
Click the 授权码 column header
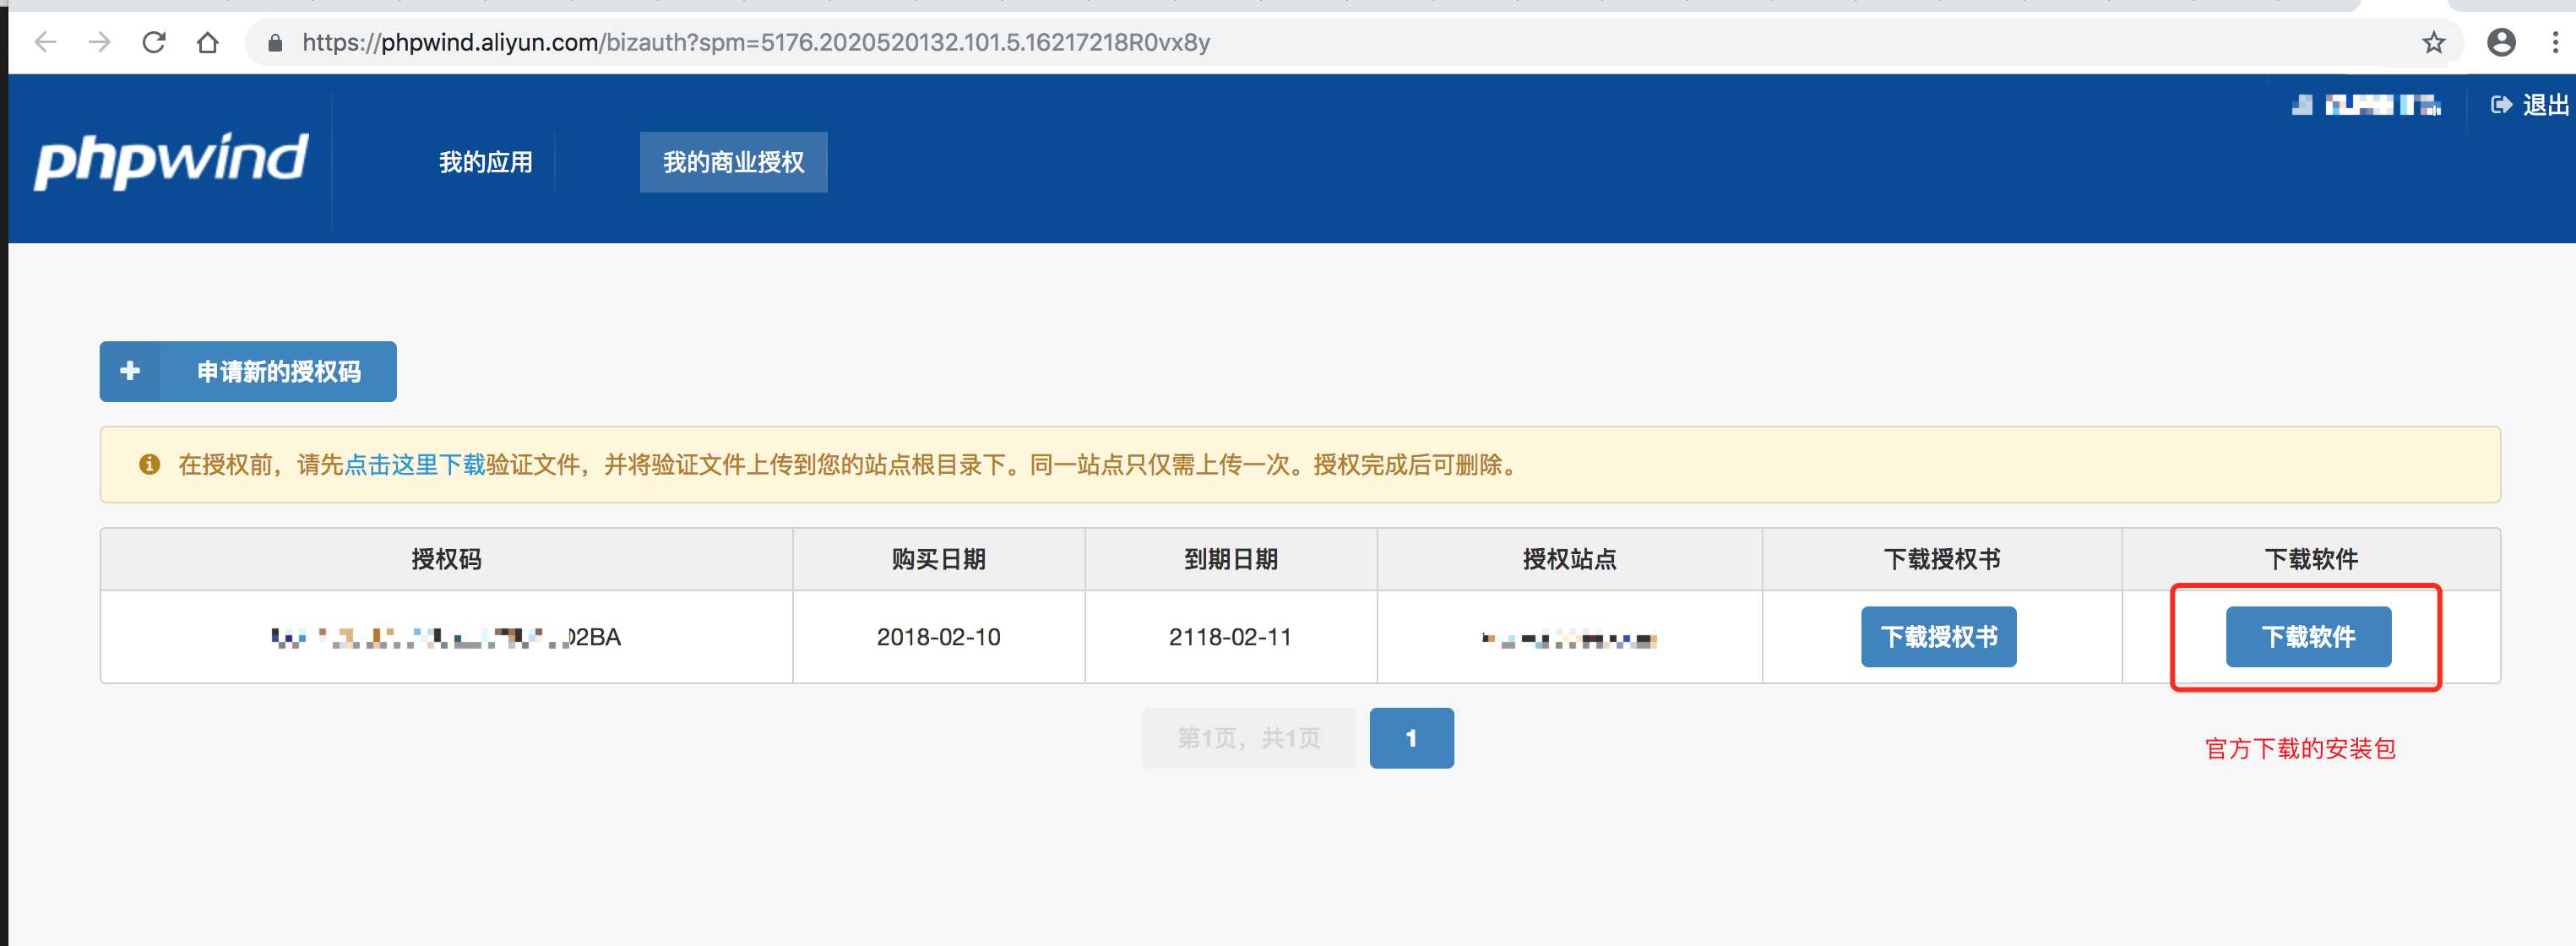pos(446,559)
